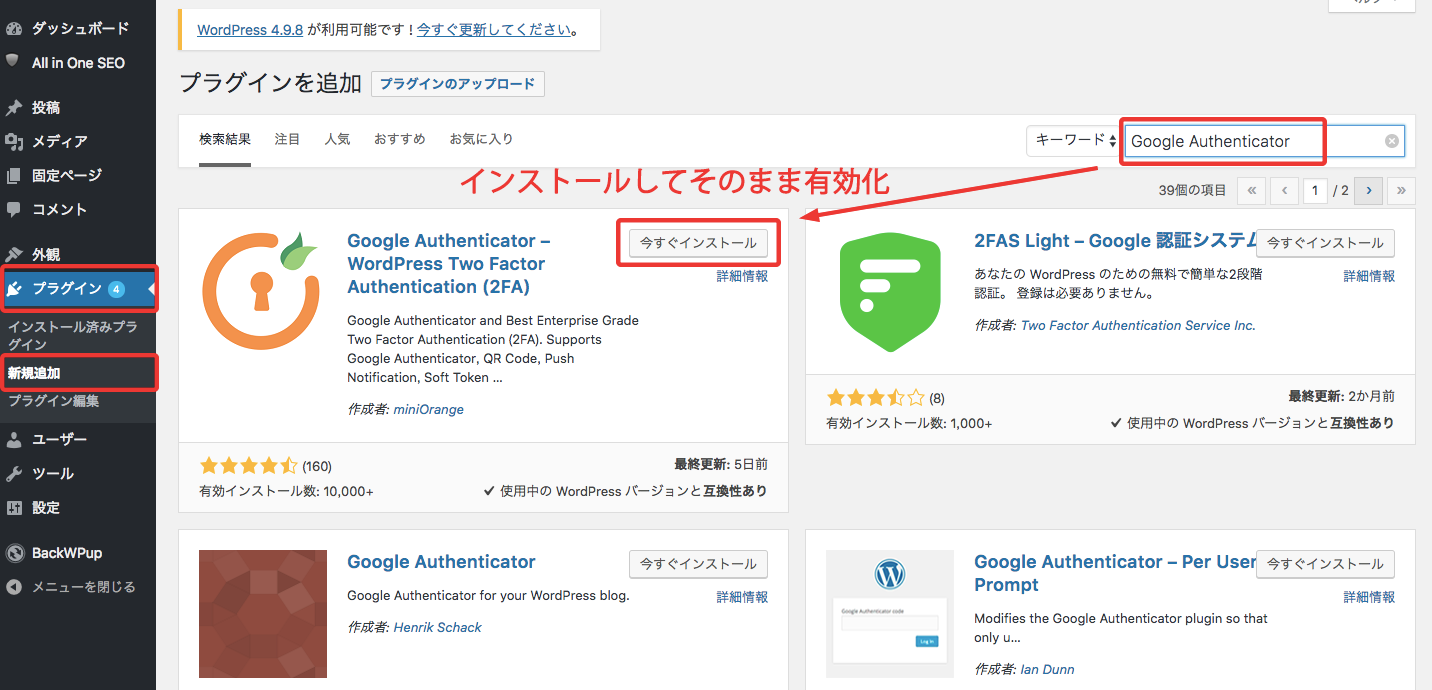
Task: Collapse the sidebar with メニューを閉じる
Action: click(82, 587)
